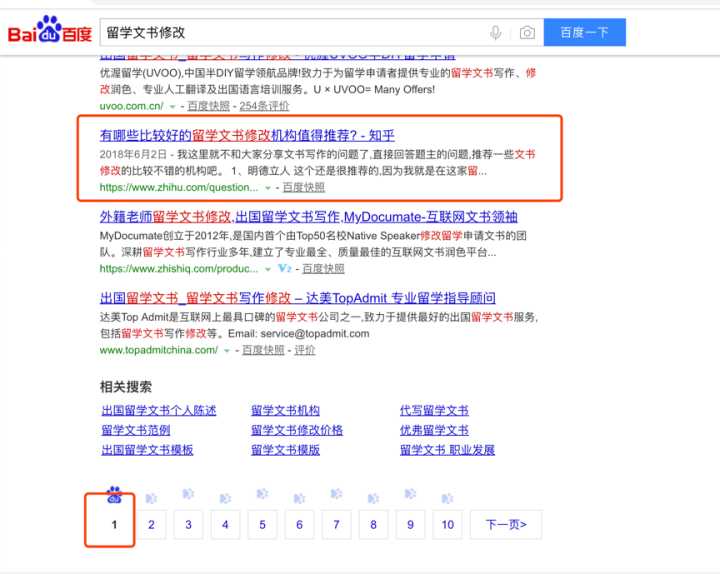Go to results page 10
This screenshot has width=720, height=574.
coord(447,524)
